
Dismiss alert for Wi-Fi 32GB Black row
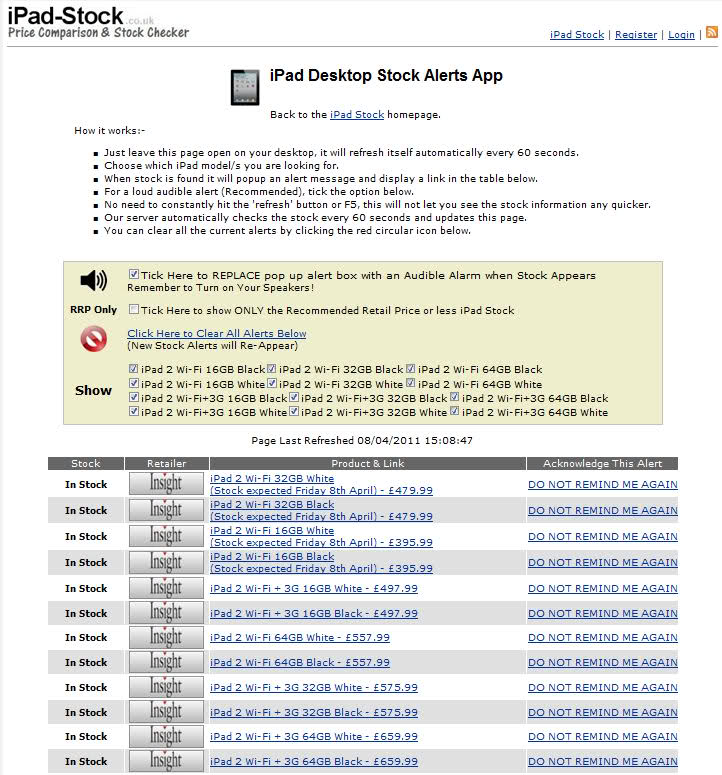click(x=602, y=511)
